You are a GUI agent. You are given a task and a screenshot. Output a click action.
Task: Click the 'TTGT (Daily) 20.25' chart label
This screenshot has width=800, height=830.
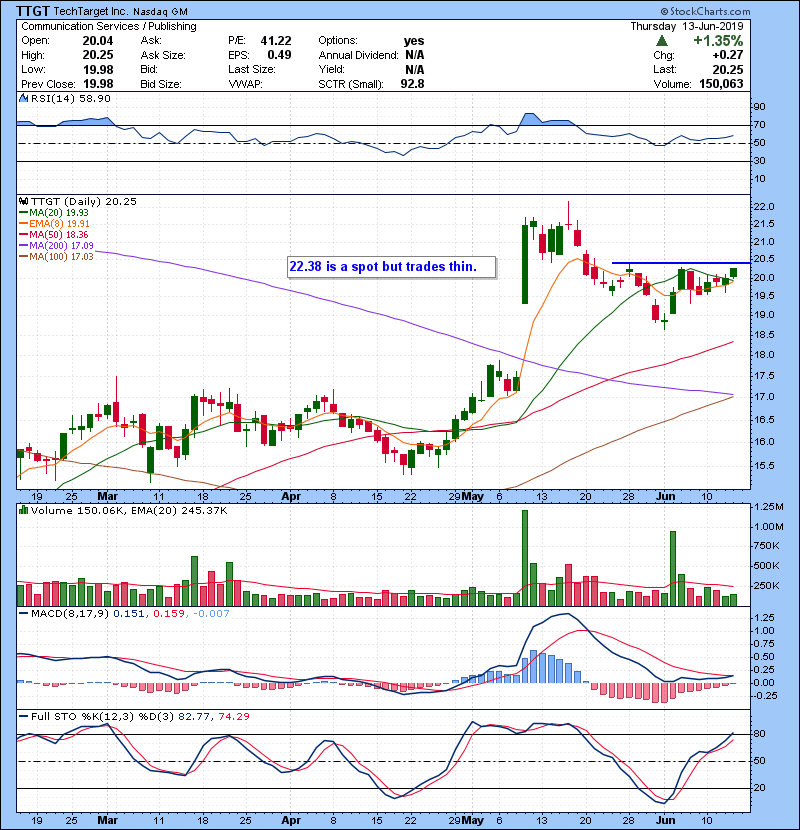(84, 201)
